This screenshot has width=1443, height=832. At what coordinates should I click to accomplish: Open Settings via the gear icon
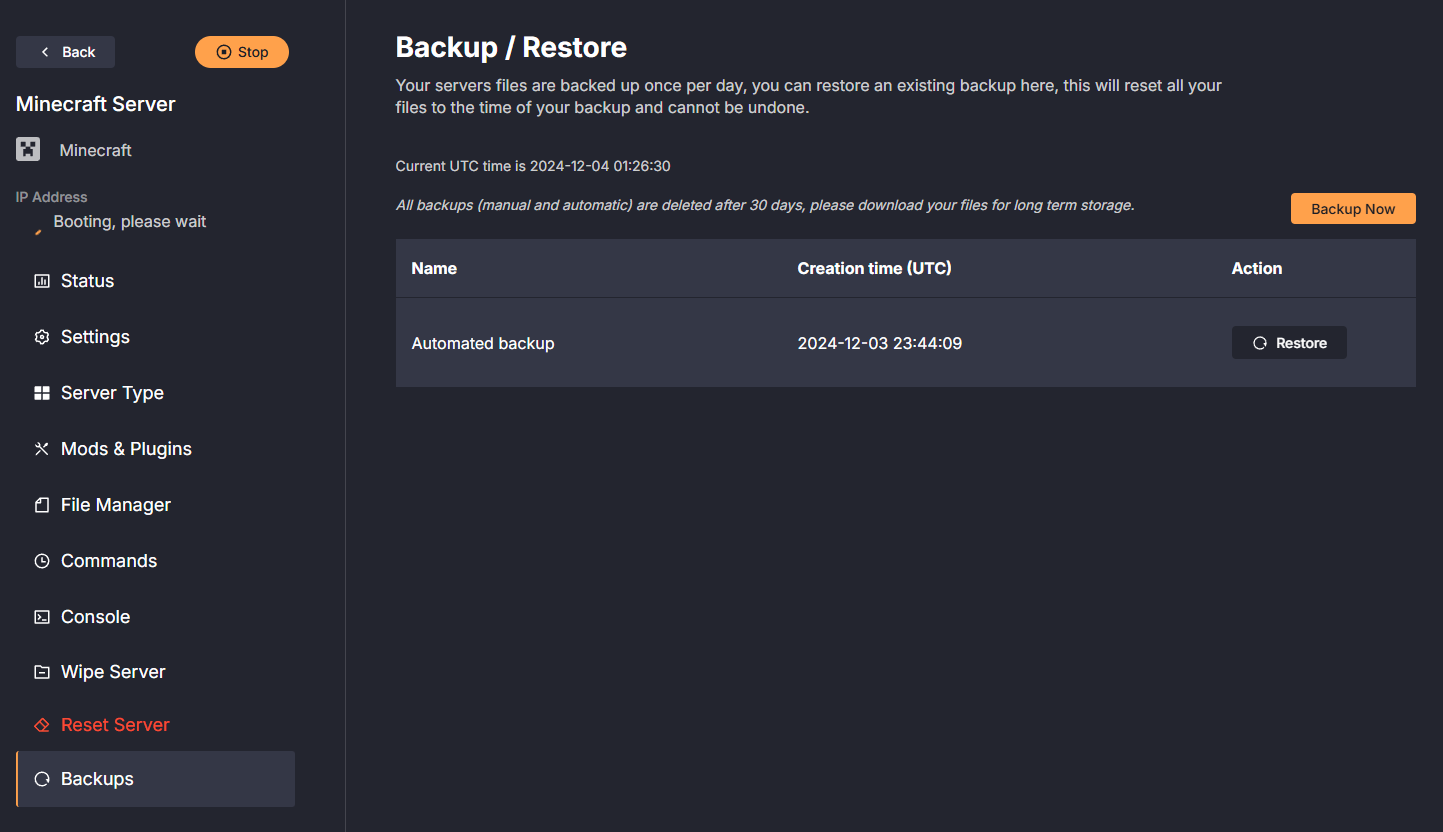(x=42, y=337)
